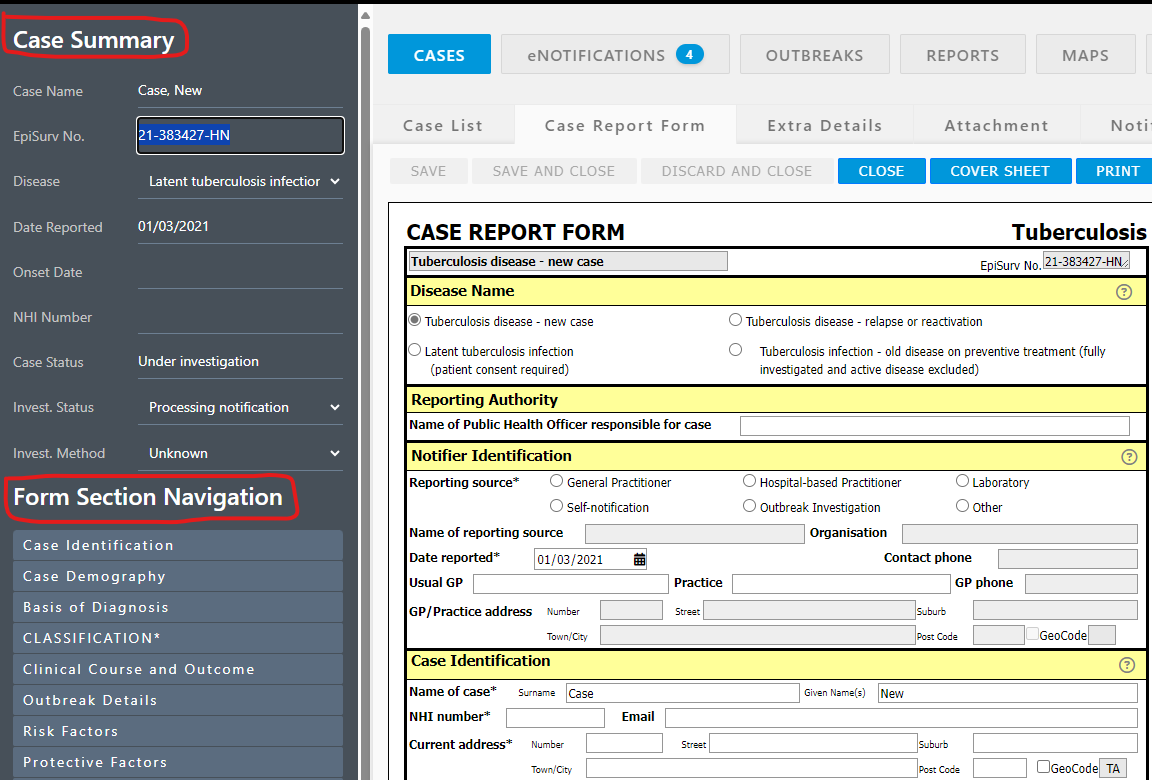The image size is (1152, 780).
Task: Switch to the Attachment sub-tab
Action: tap(996, 126)
